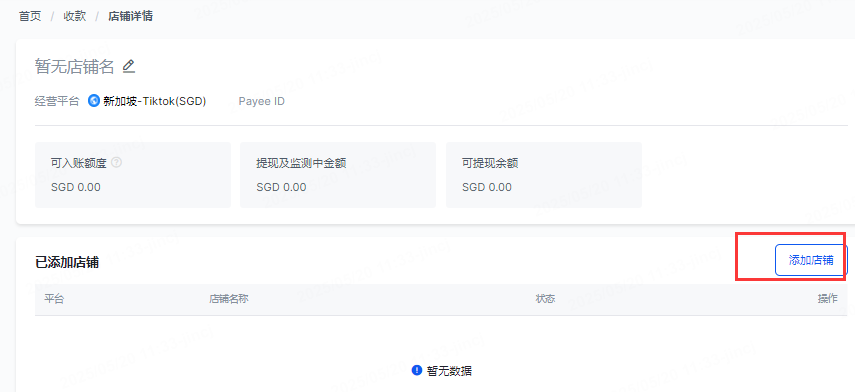
Task: Select the 可入账额度 balance card
Action: click(x=133, y=175)
